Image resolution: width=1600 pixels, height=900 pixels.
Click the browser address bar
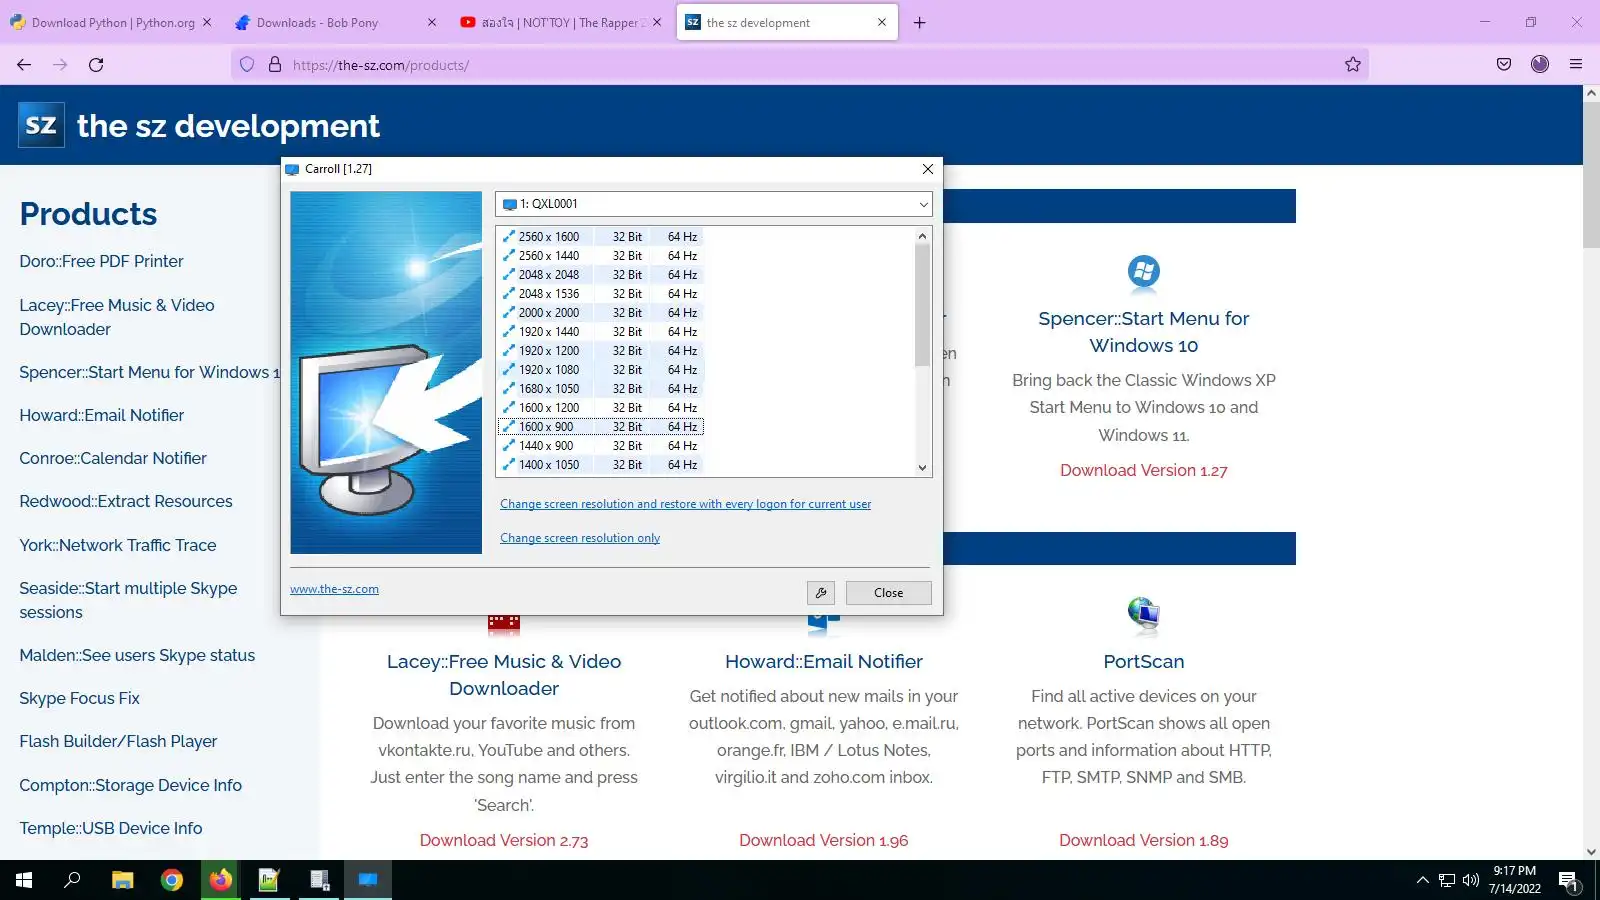(800, 65)
